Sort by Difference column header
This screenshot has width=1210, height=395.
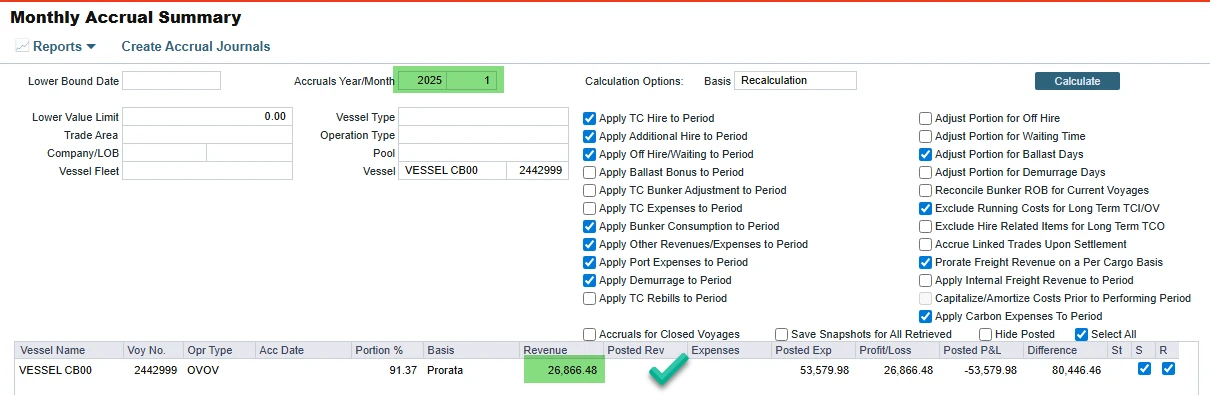[1066, 350]
